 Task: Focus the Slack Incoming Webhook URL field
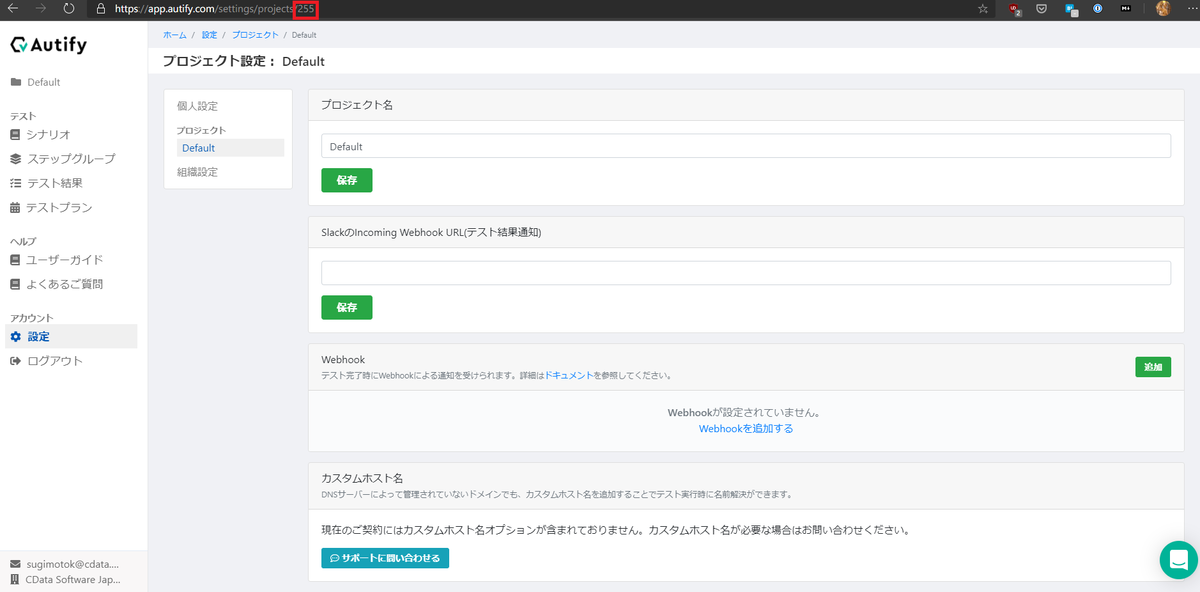[x=745, y=271]
